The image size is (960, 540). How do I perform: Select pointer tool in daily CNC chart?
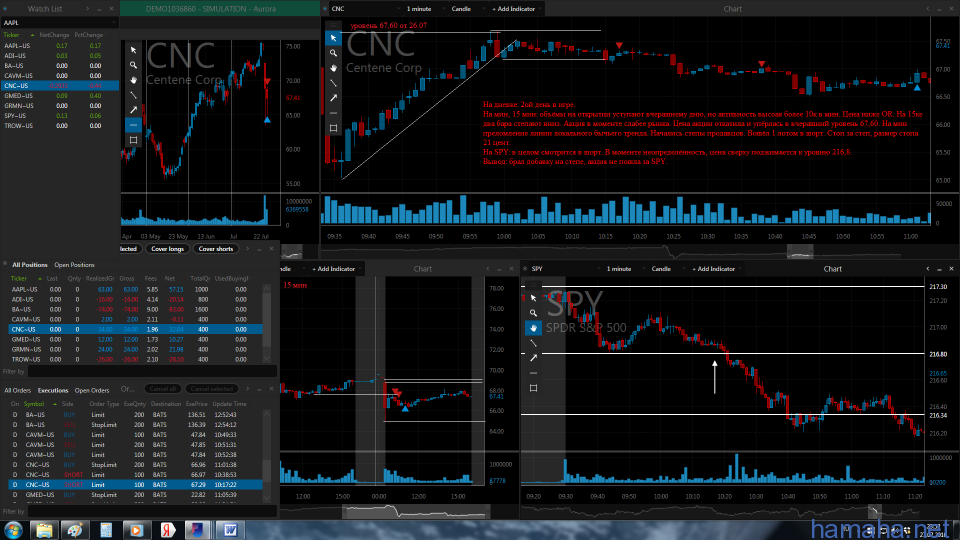pos(133,50)
